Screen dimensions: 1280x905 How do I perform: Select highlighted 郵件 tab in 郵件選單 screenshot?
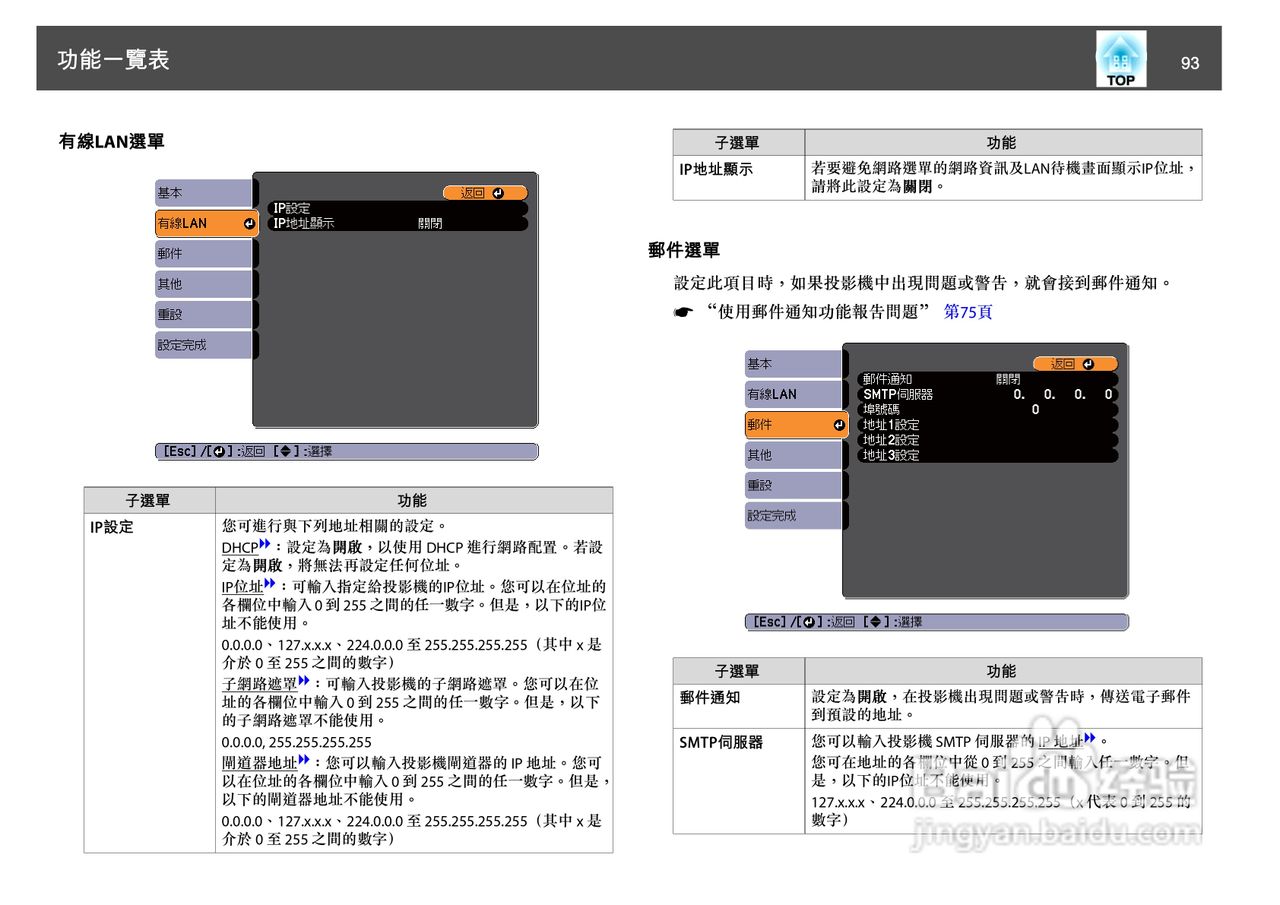pos(796,425)
